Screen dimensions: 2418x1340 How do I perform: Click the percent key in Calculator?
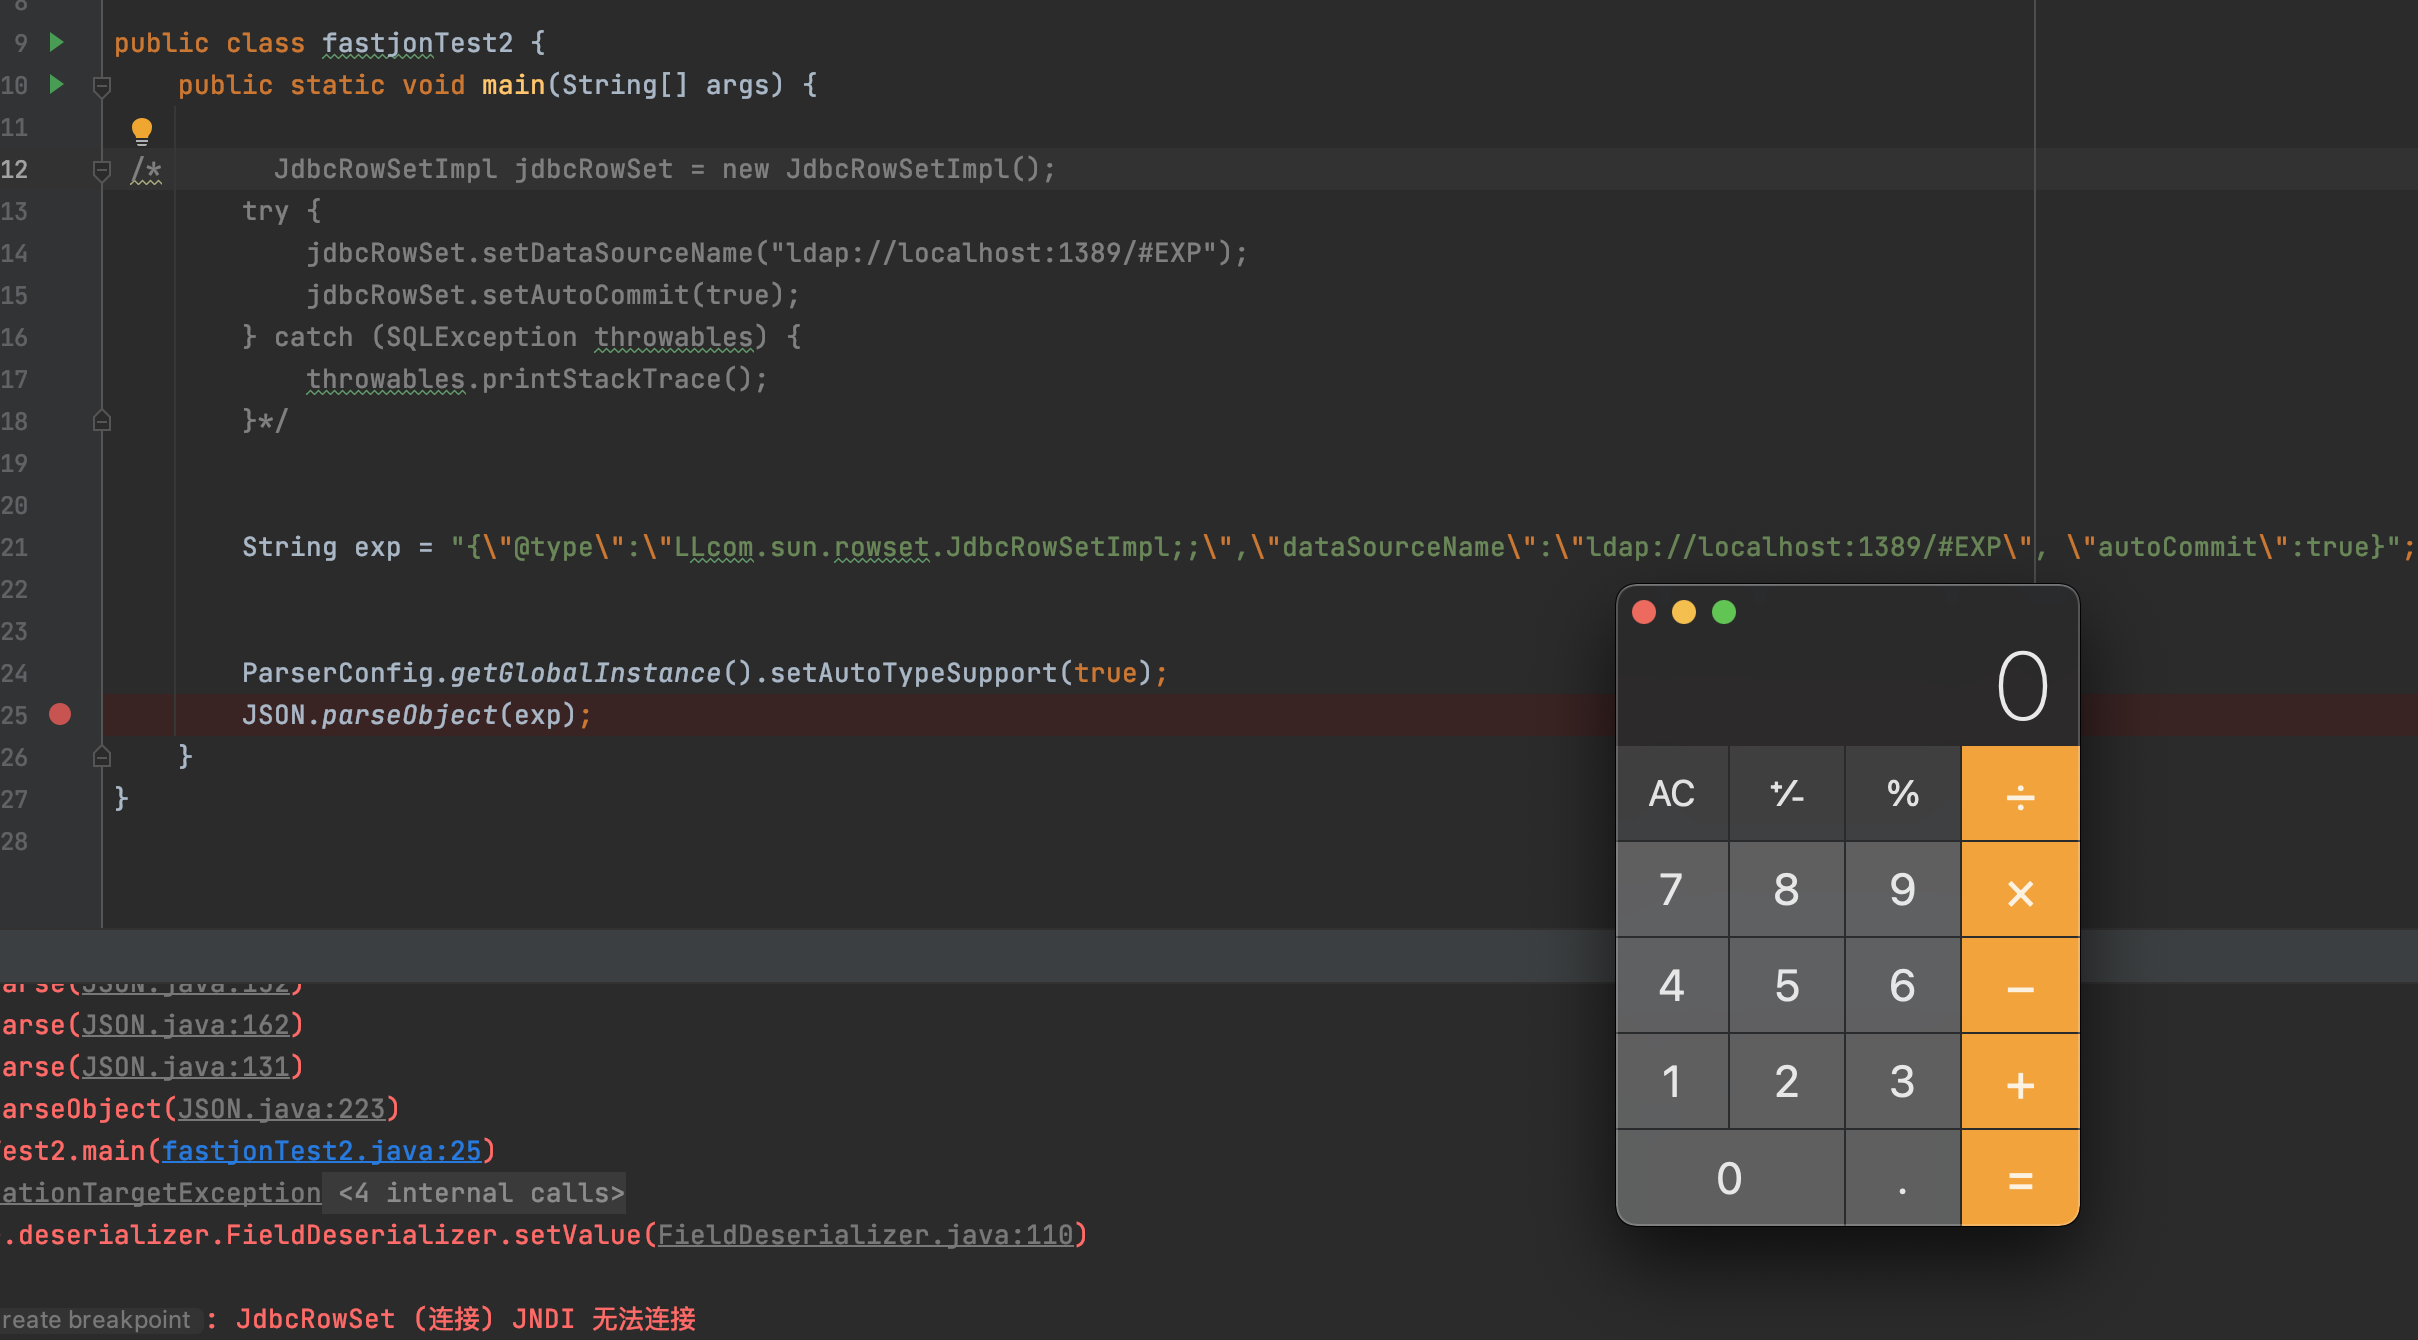tap(1903, 794)
